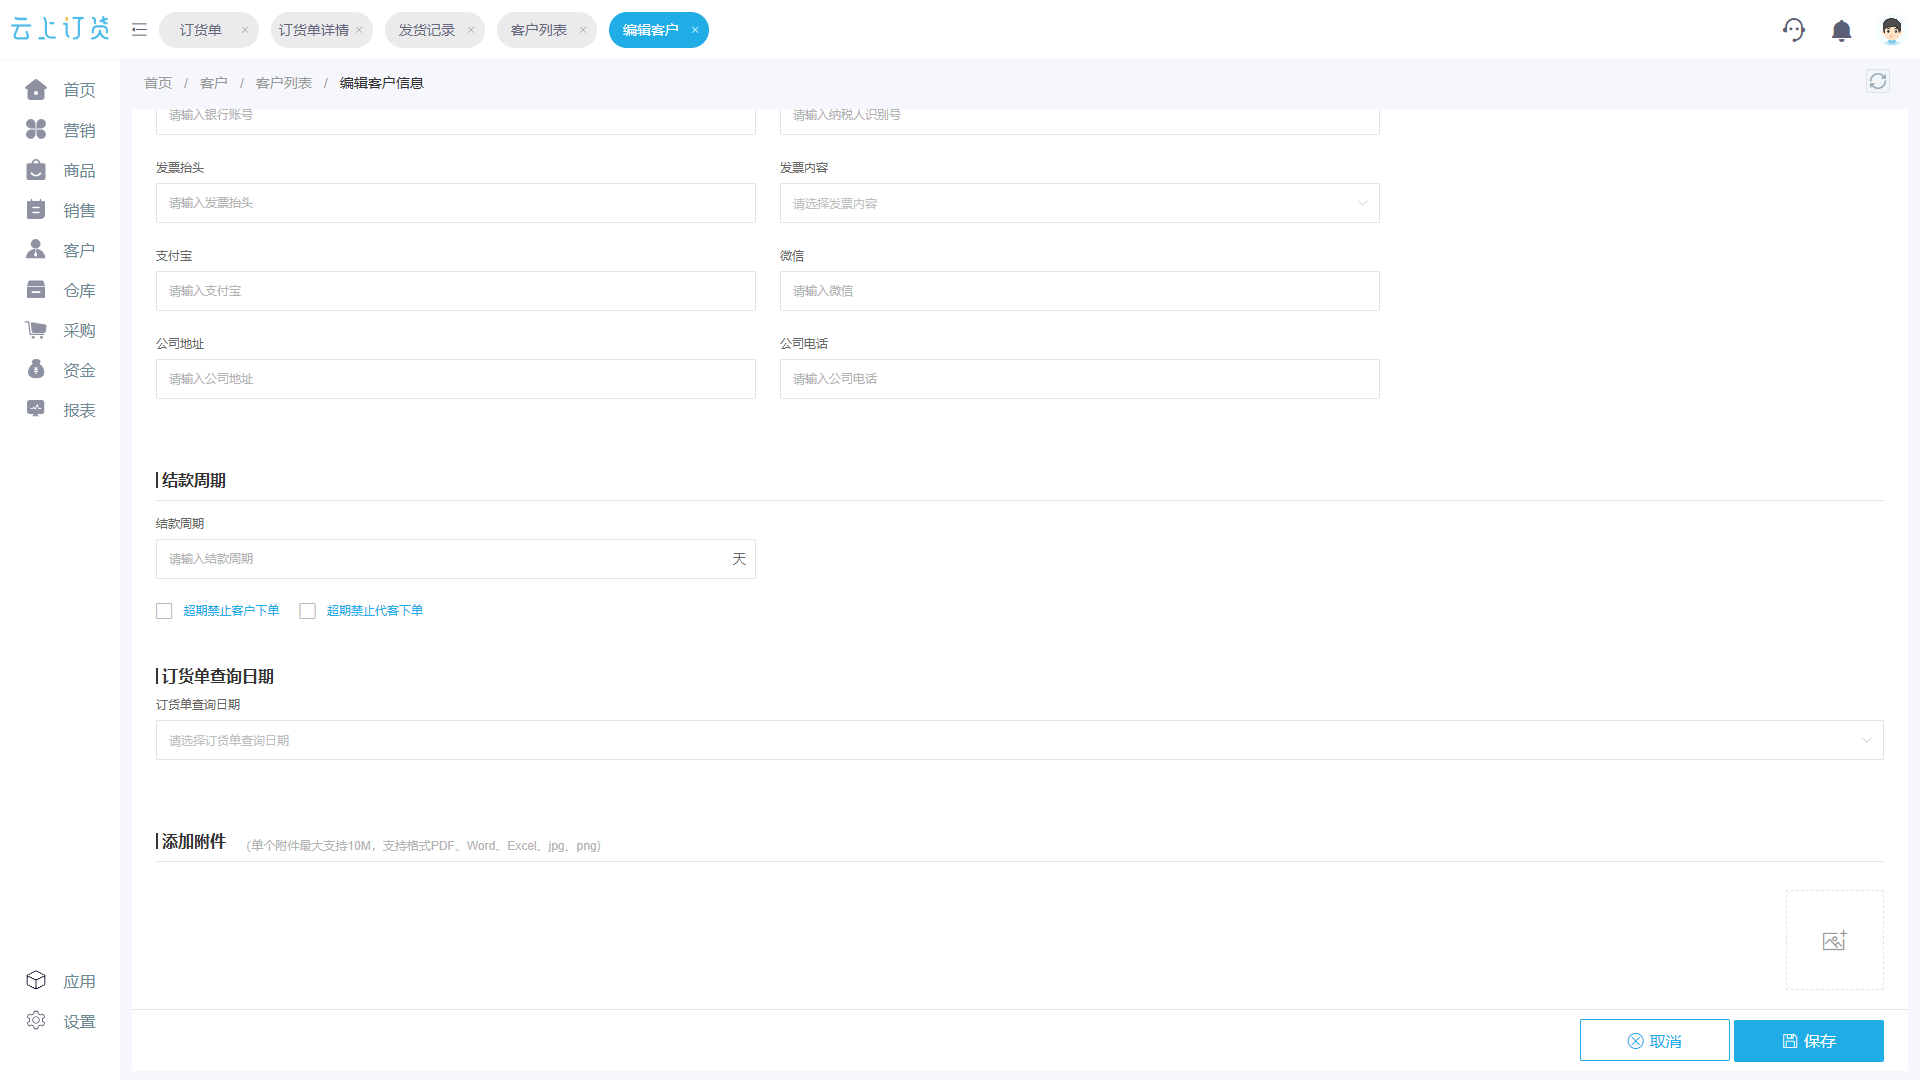Check 超期禁止代客下单 checkbox

(x=308, y=611)
